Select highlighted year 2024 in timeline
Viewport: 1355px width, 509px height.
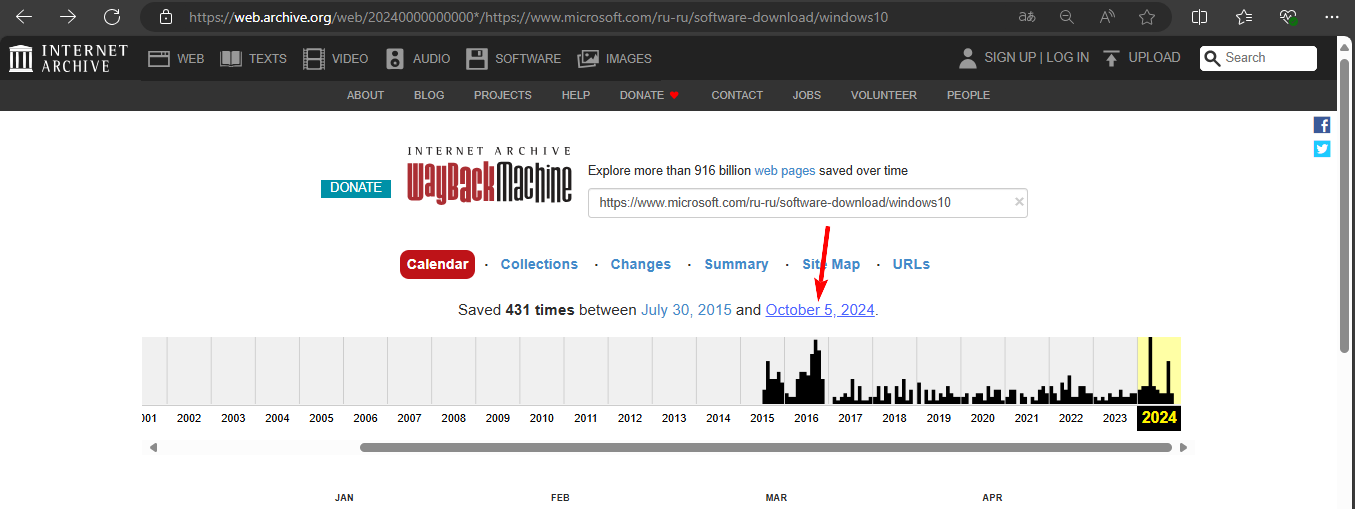coord(1159,417)
